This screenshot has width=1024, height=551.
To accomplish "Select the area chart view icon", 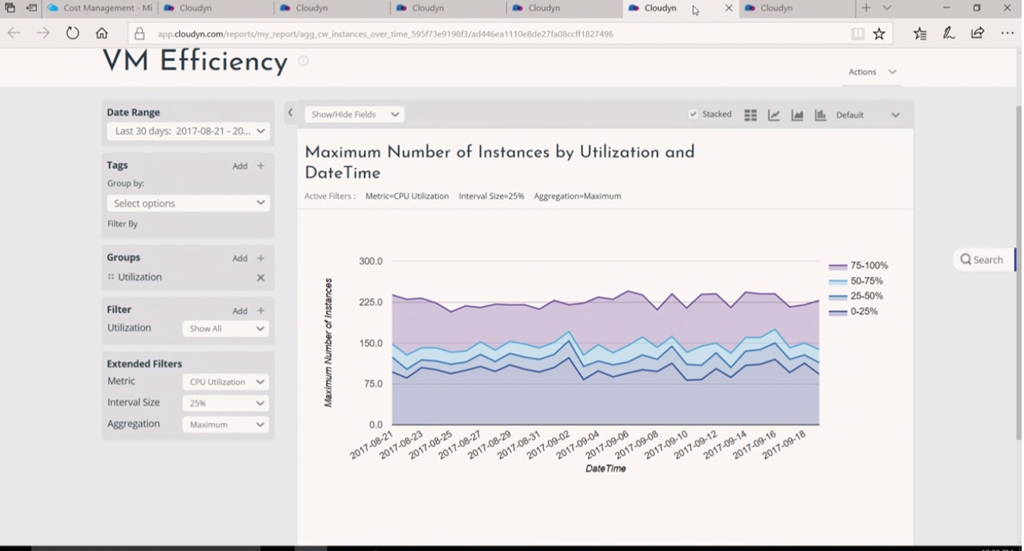I will [x=797, y=115].
